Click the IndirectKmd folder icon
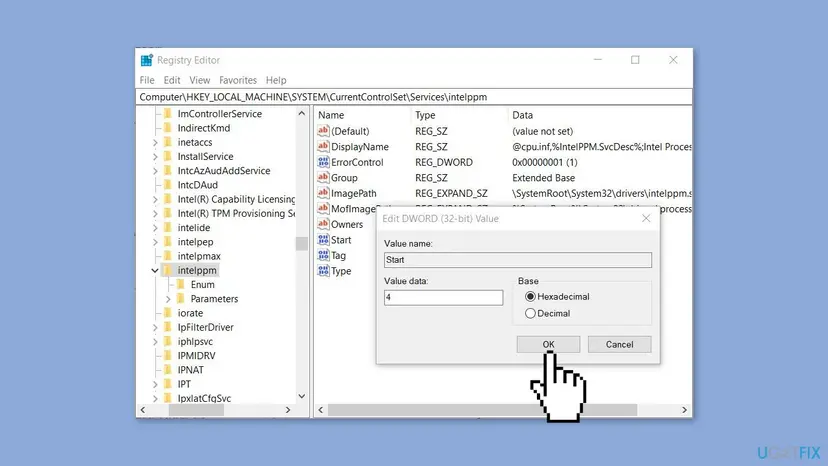Viewport: 828px width, 466px height. (168, 128)
